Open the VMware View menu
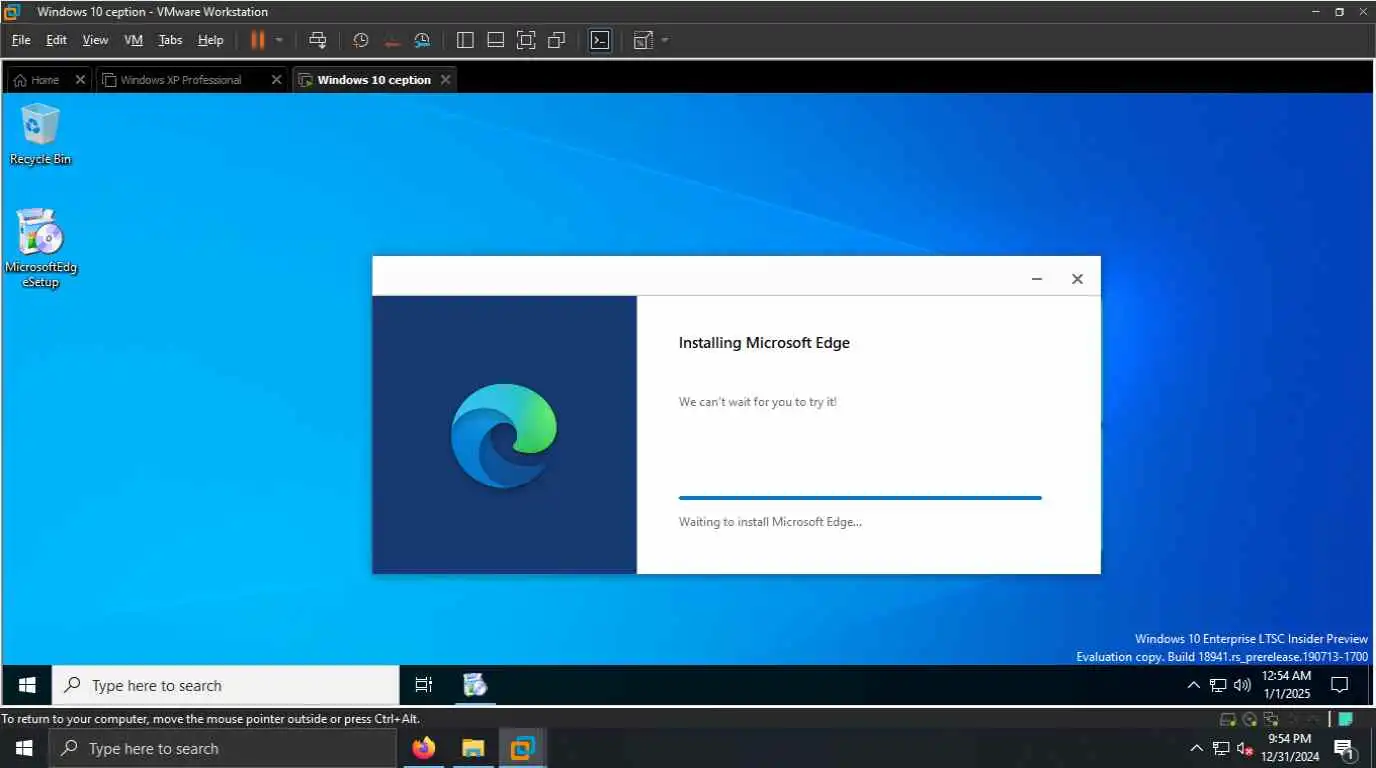Screen dimensions: 1376x768 tap(95, 40)
